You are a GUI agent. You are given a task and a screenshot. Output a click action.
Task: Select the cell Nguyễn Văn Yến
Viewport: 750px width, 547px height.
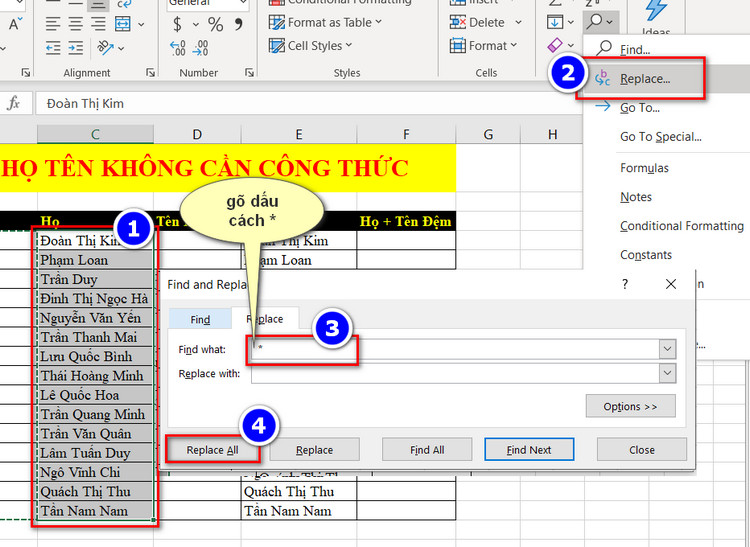(95, 317)
